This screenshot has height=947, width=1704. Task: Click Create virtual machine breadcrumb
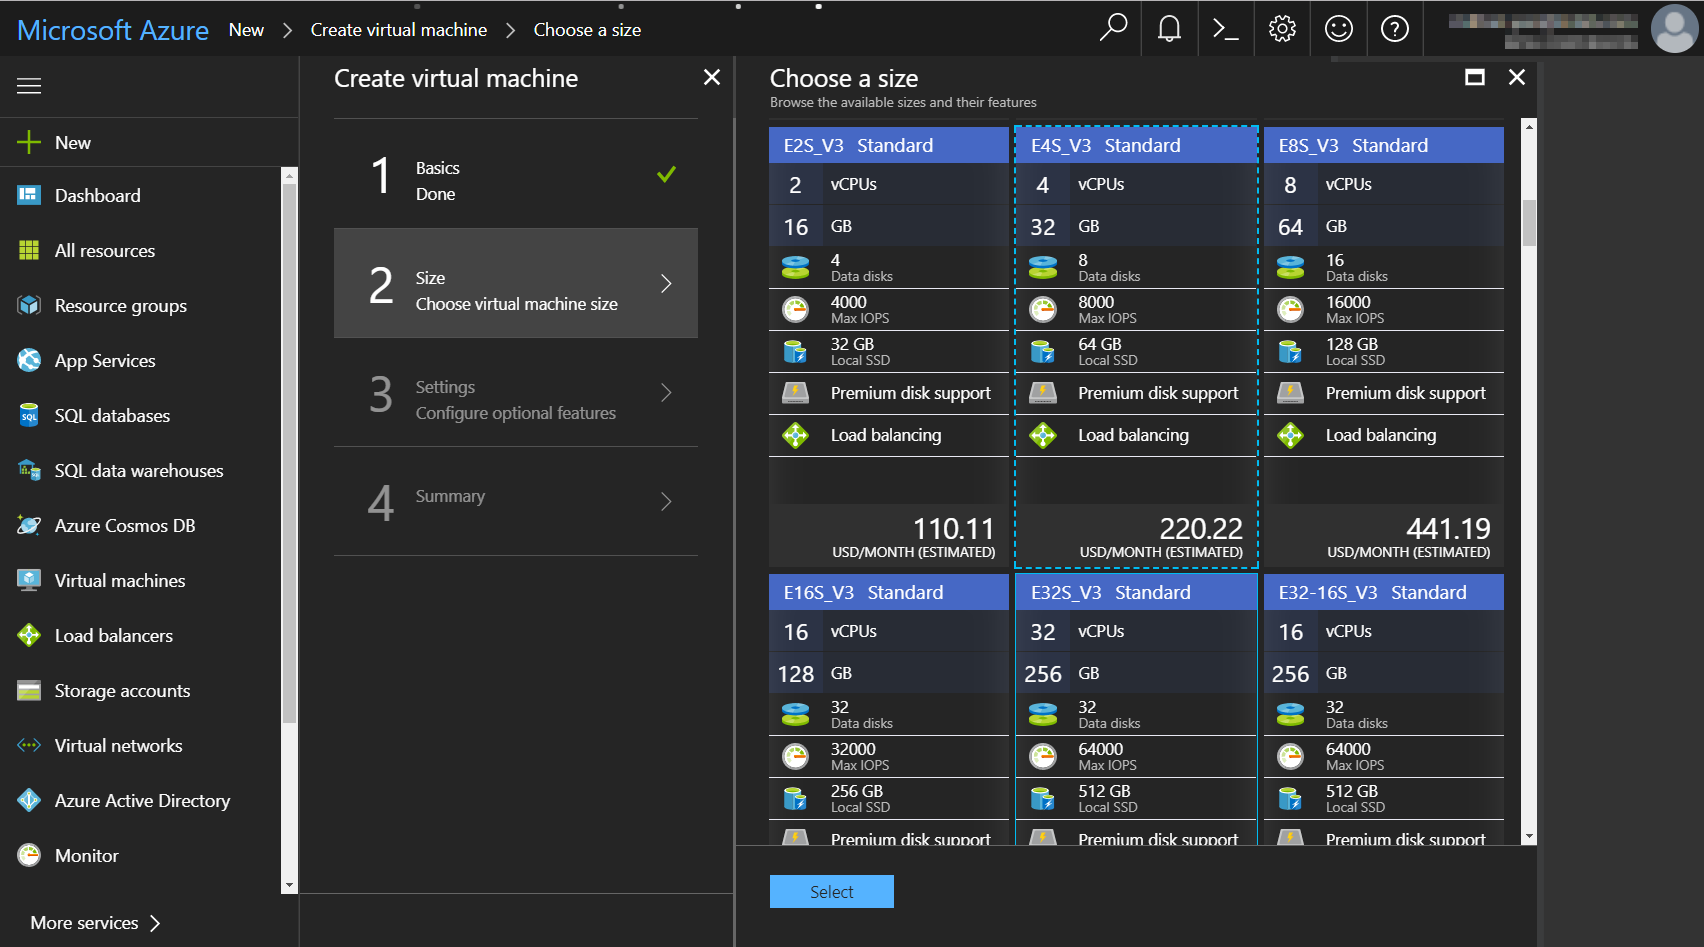click(398, 30)
